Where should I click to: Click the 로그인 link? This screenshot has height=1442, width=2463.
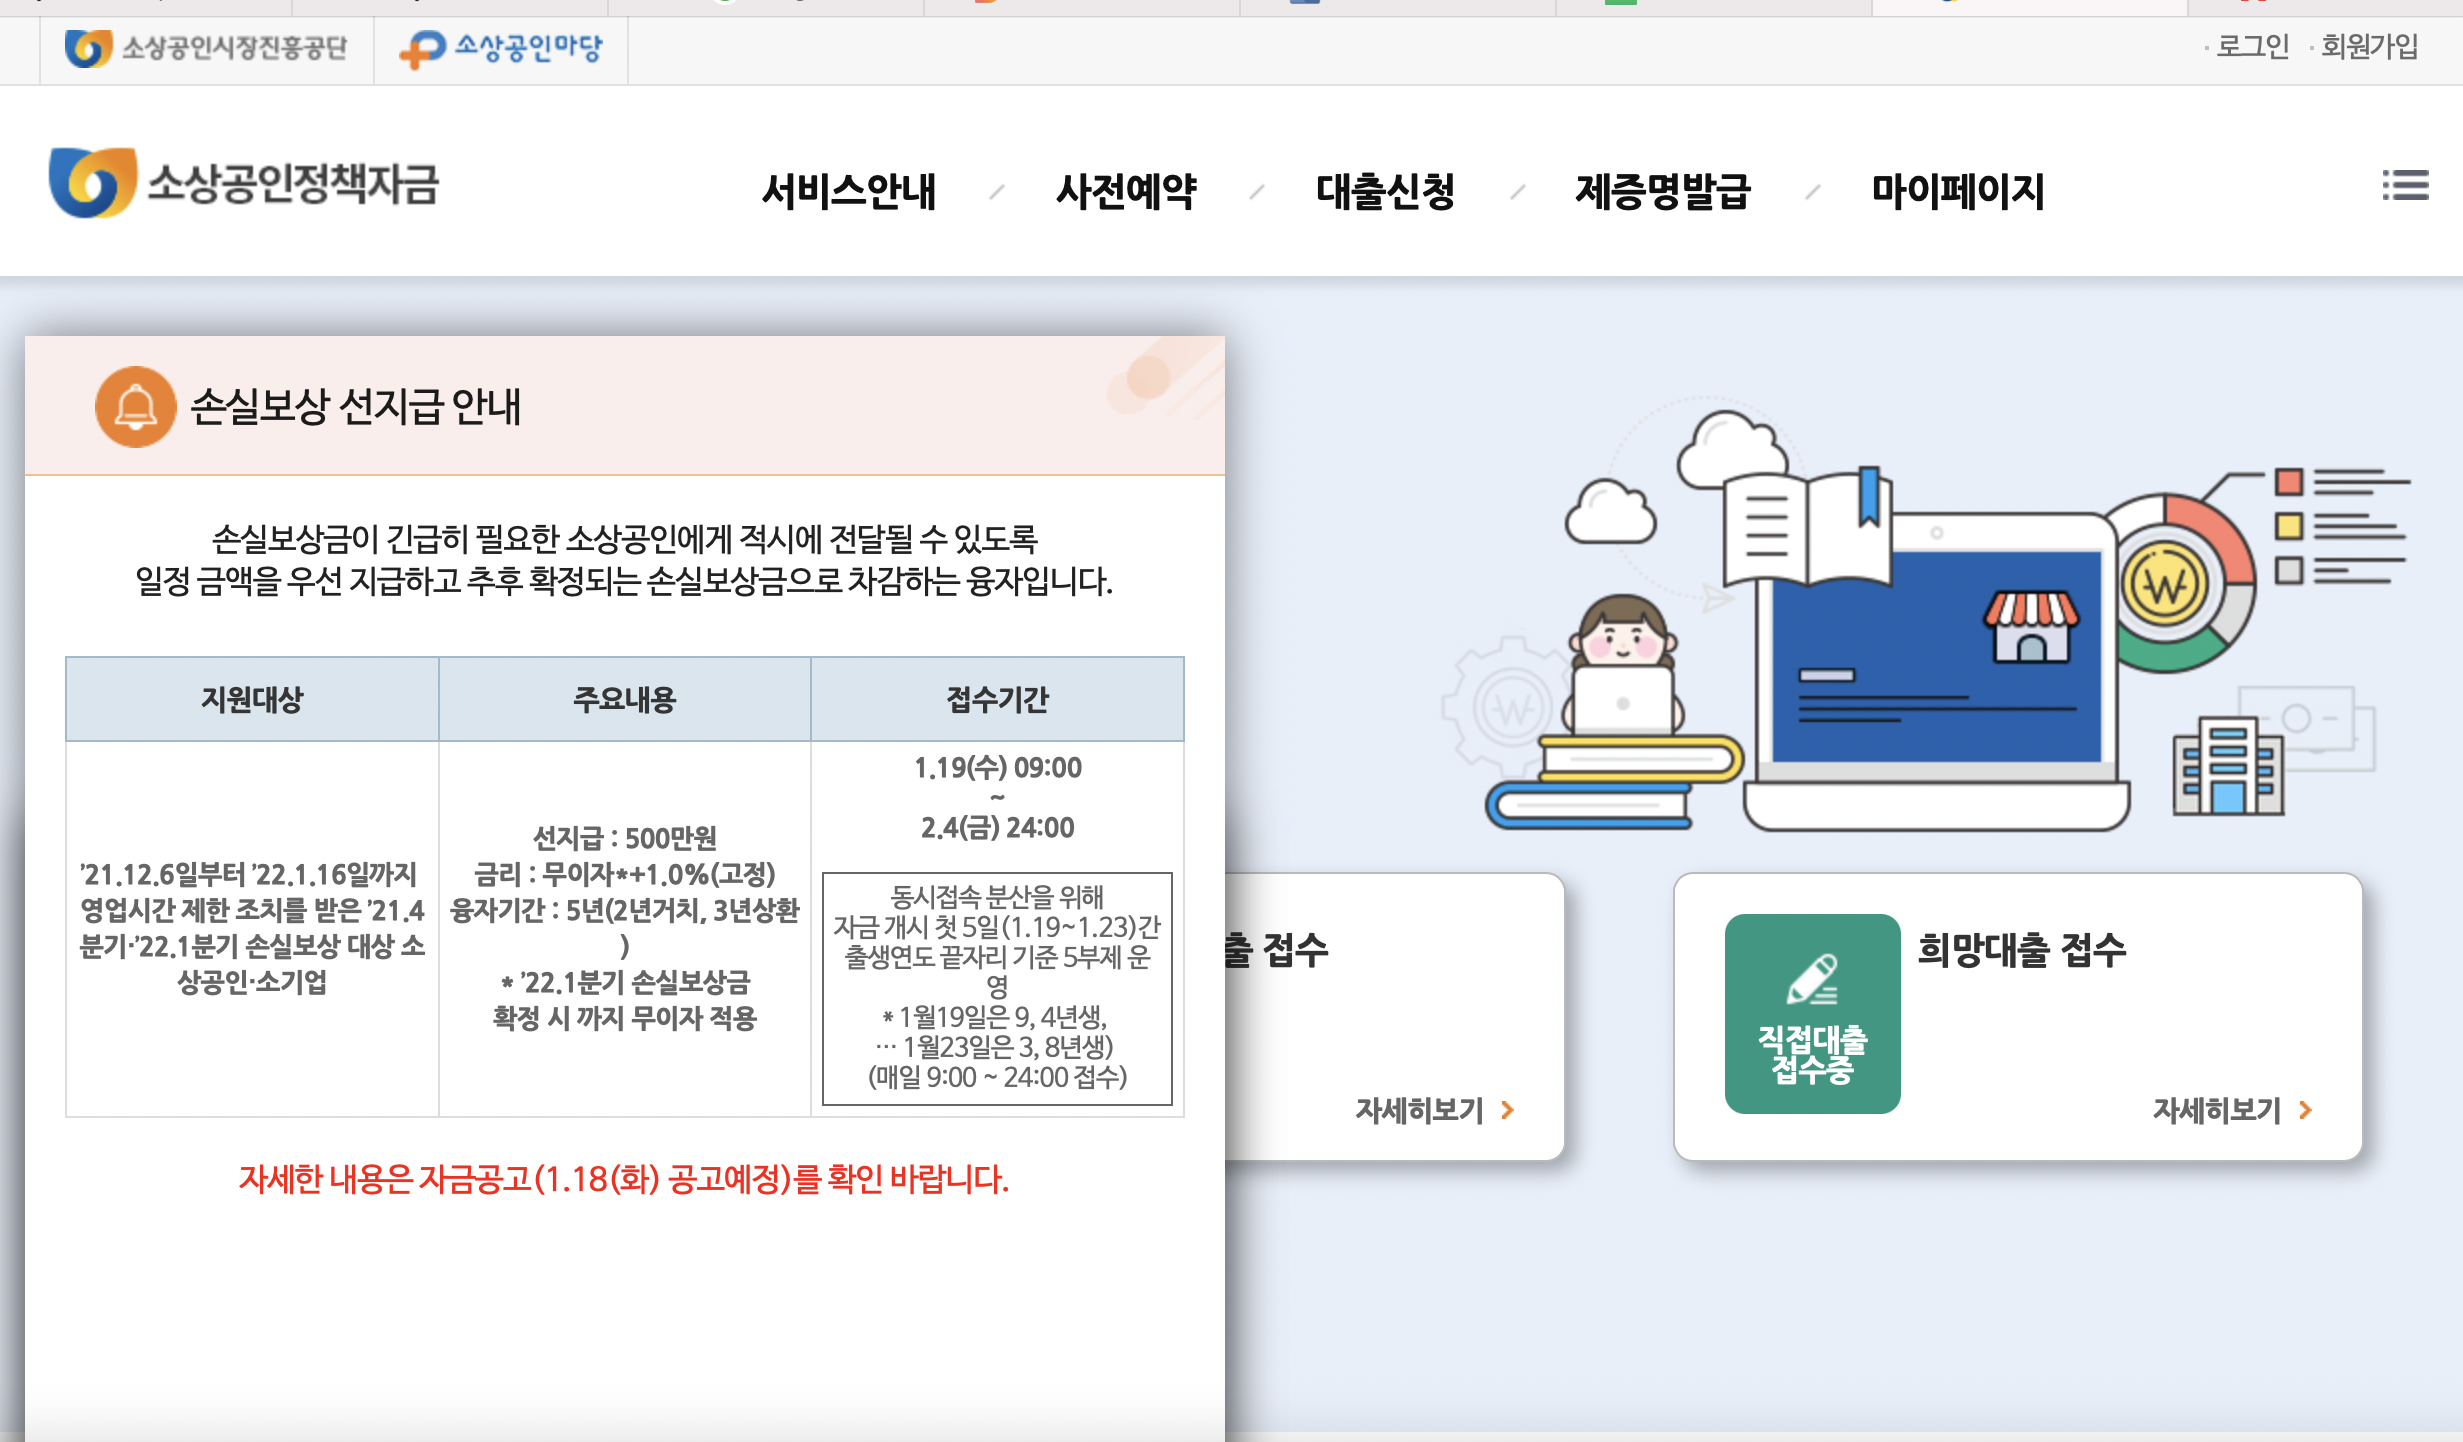pyautogui.click(x=2252, y=46)
